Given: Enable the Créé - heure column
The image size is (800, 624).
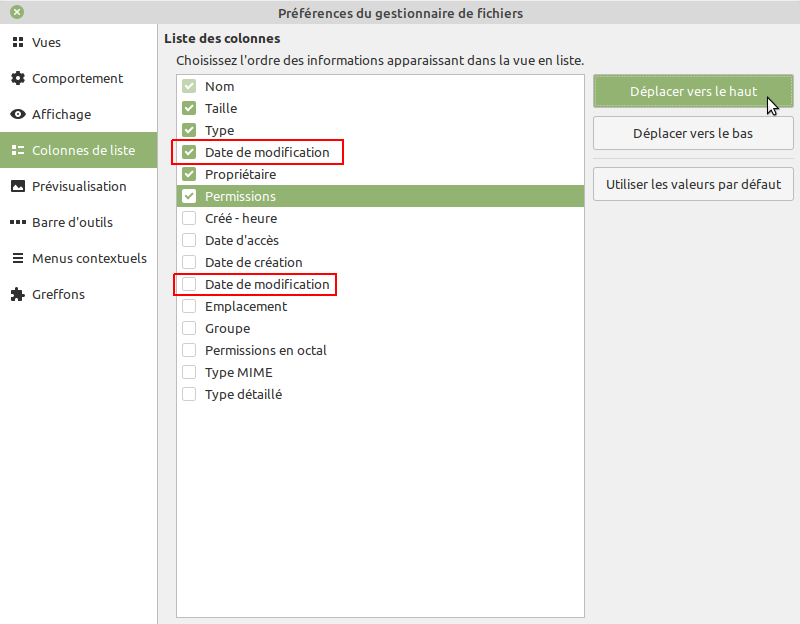Looking at the screenshot, I should (x=189, y=218).
